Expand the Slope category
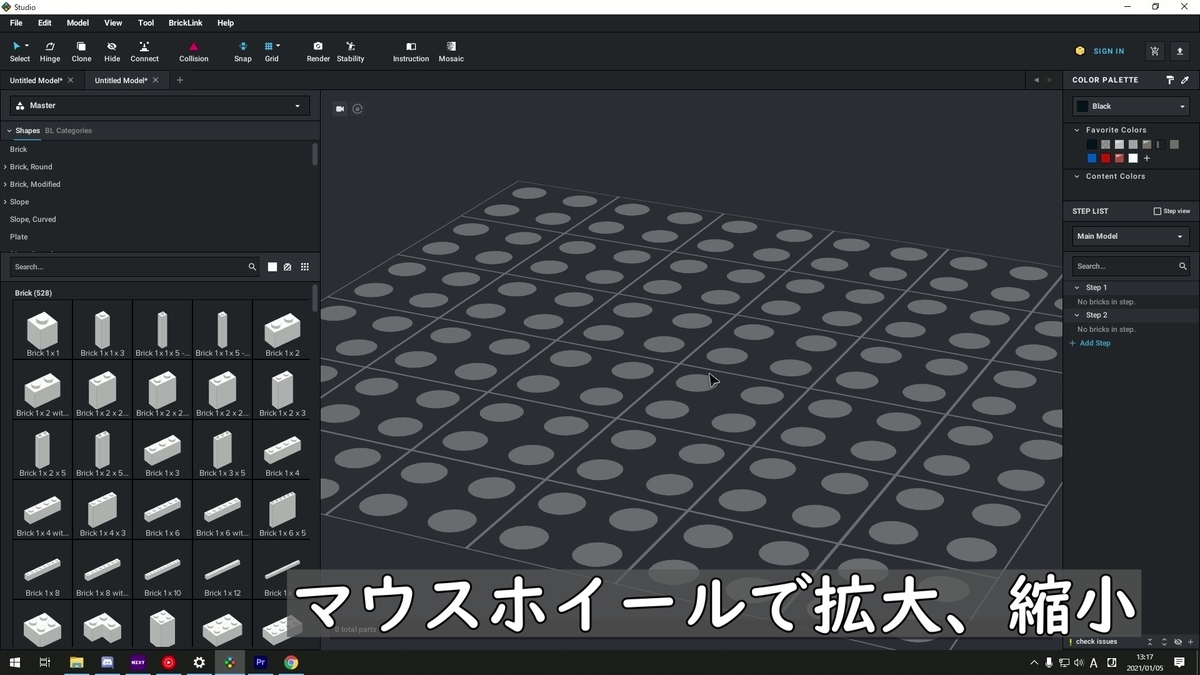The height and width of the screenshot is (675, 1200). coord(5,202)
